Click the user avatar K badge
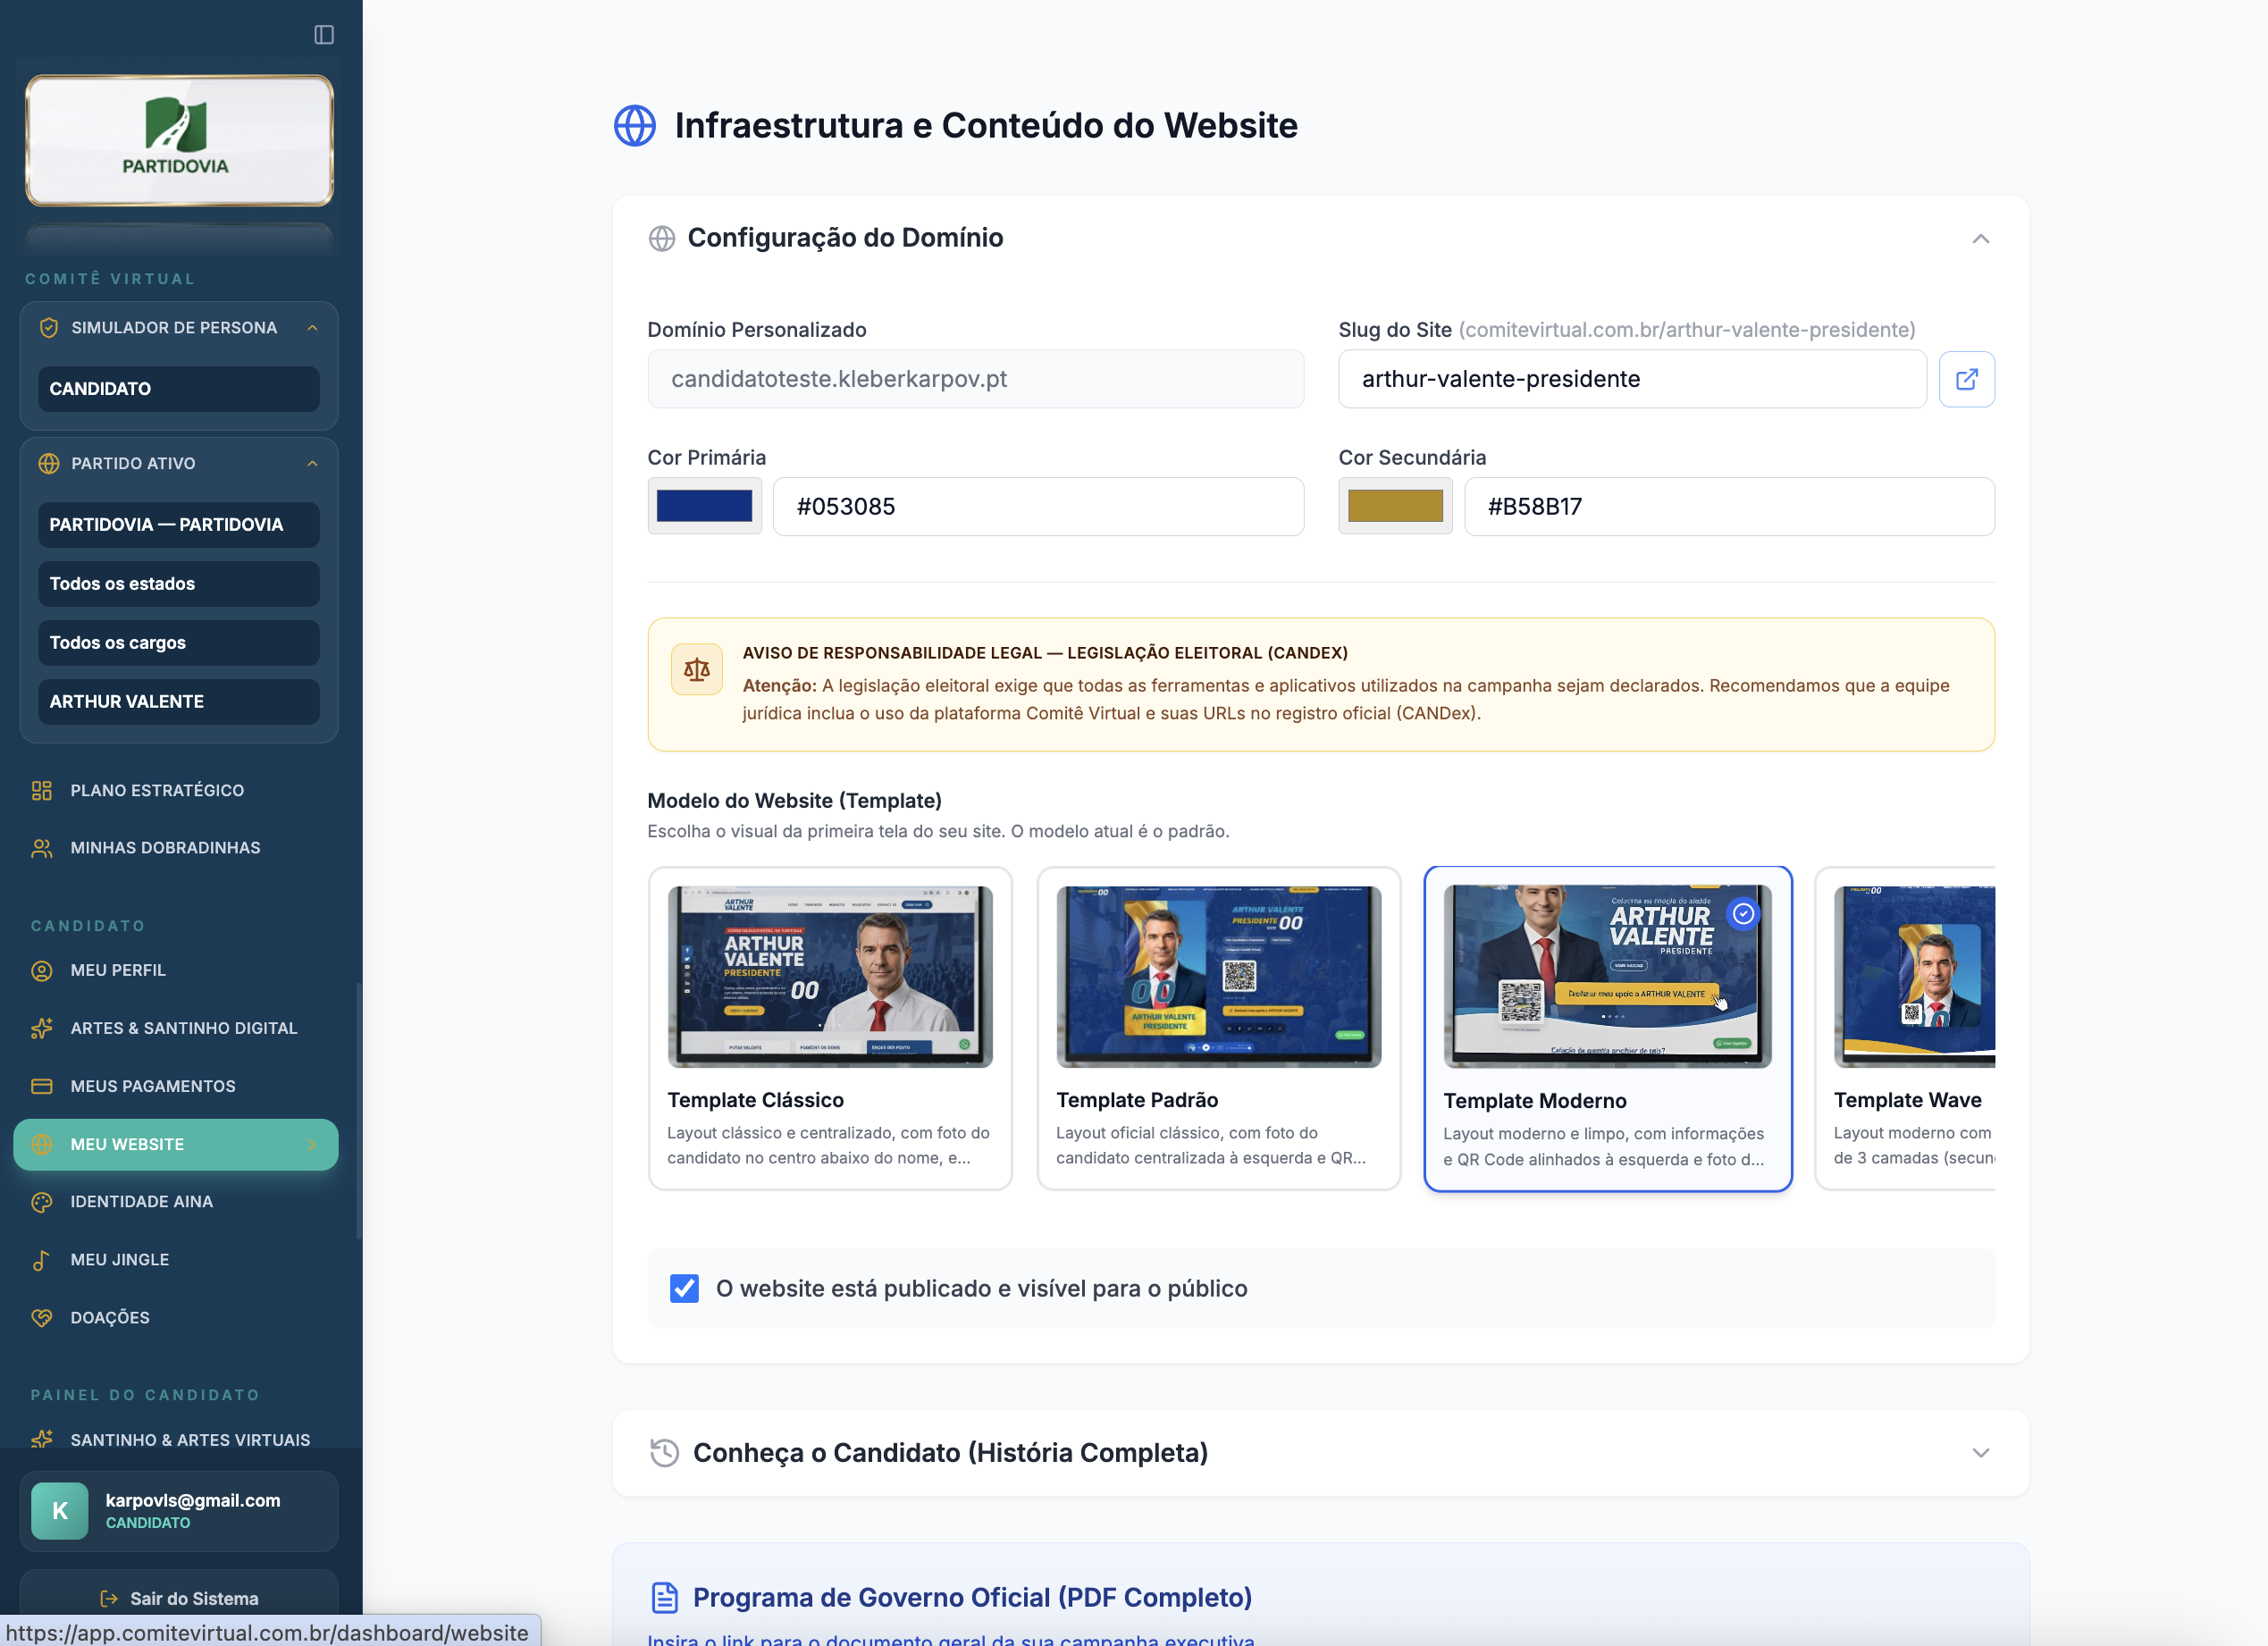 60,1510
